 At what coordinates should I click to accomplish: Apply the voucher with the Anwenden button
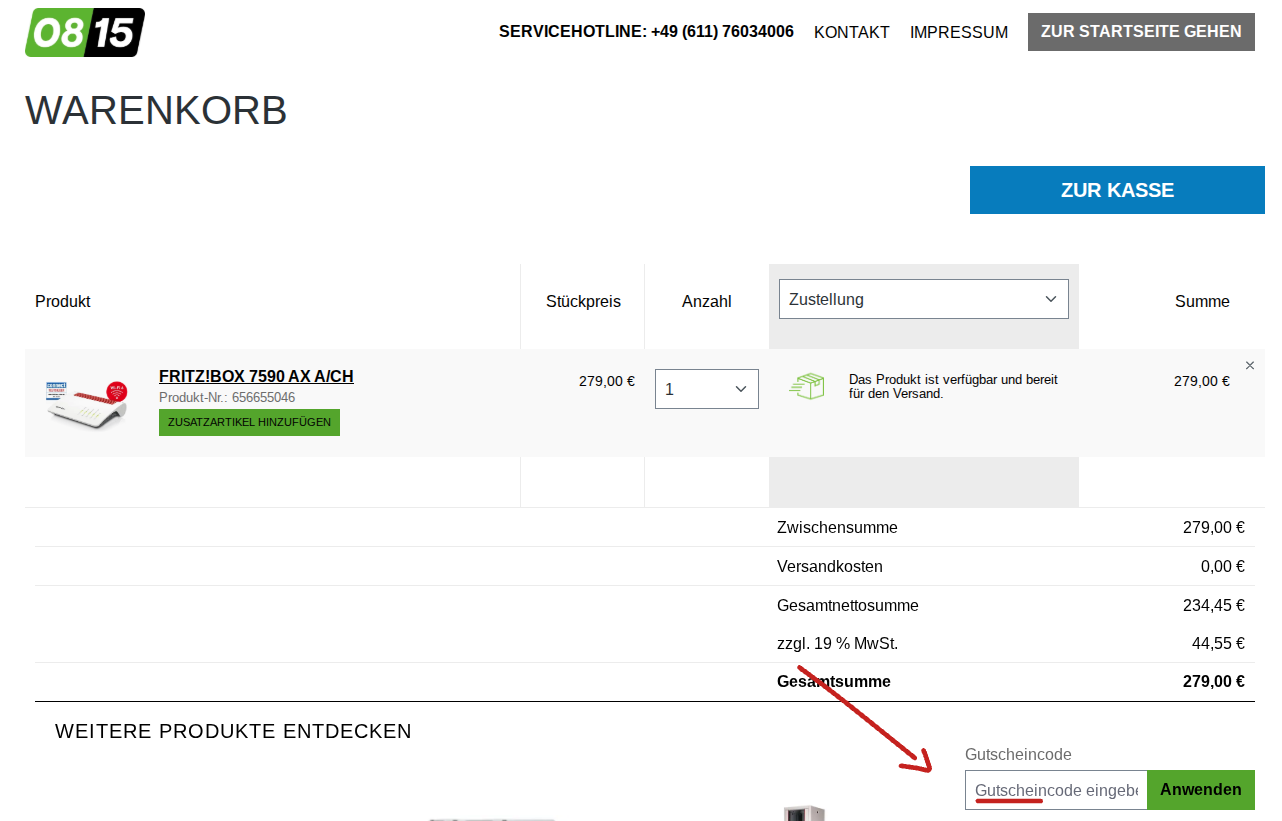pos(1200,790)
